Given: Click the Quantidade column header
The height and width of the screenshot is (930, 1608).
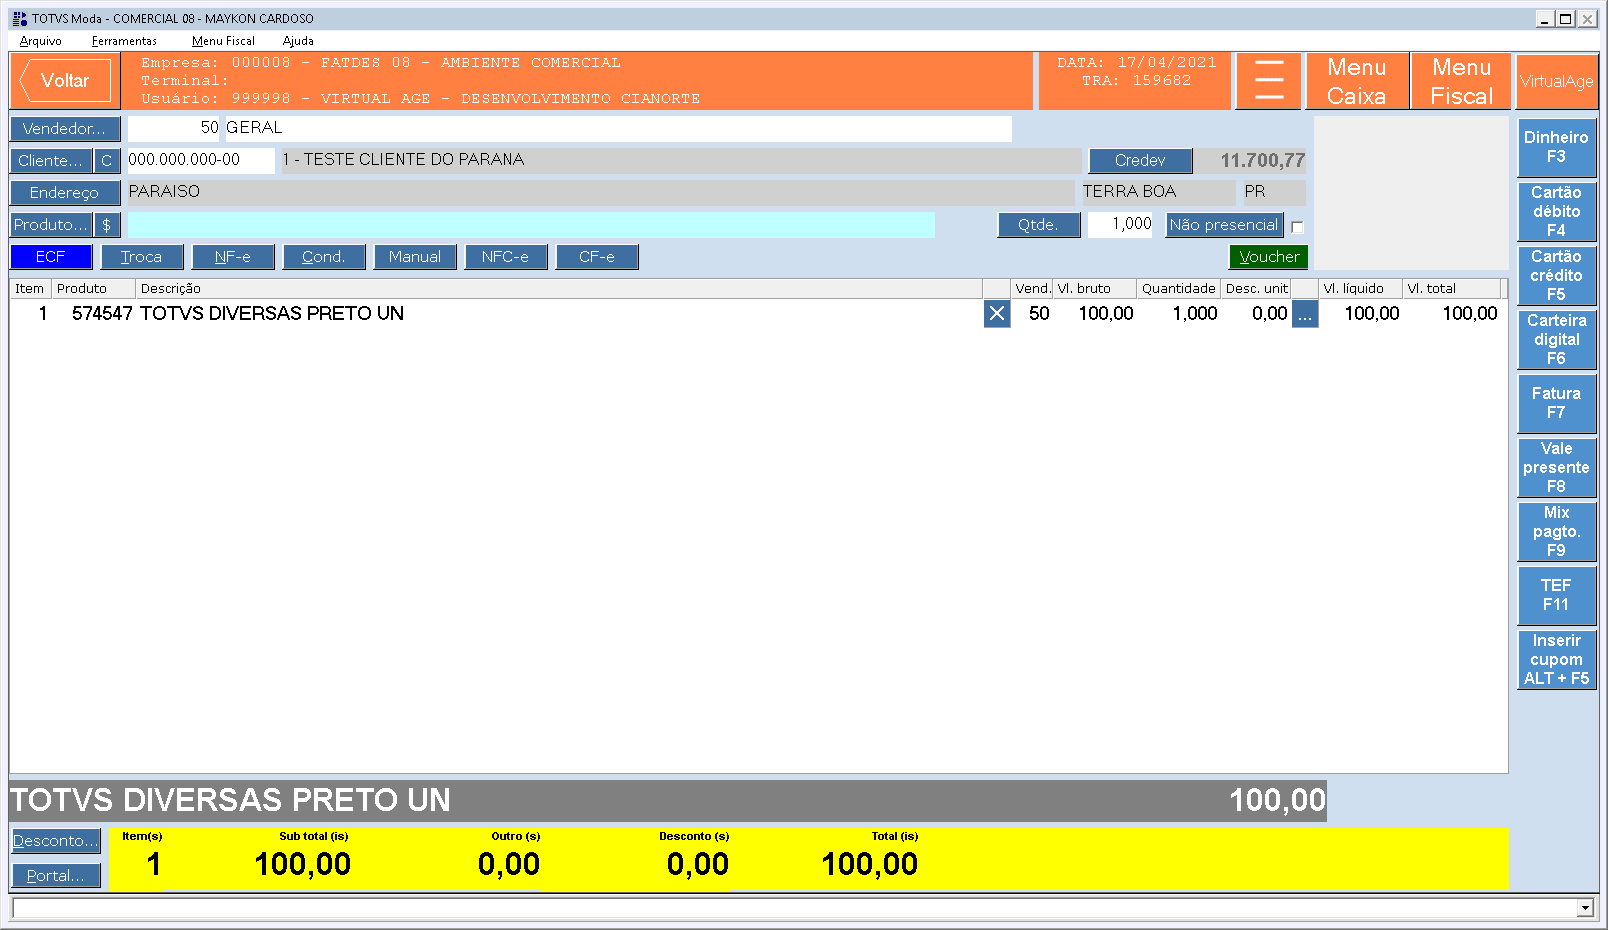Looking at the screenshot, I should coord(1179,289).
